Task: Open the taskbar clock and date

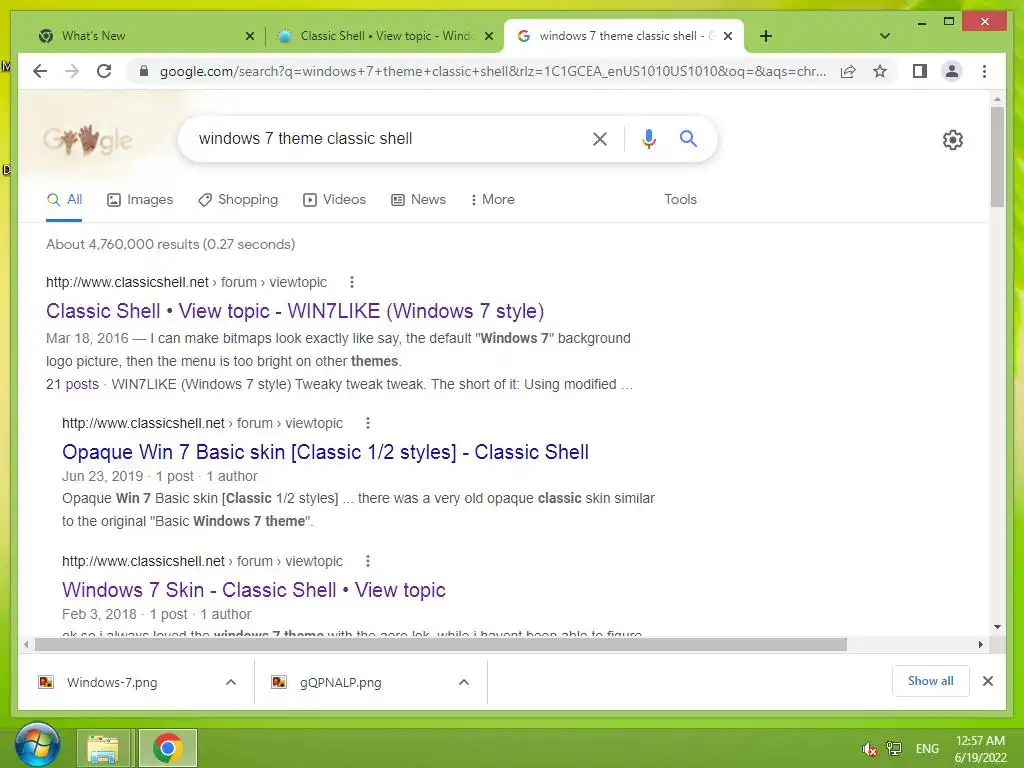Action: point(980,749)
